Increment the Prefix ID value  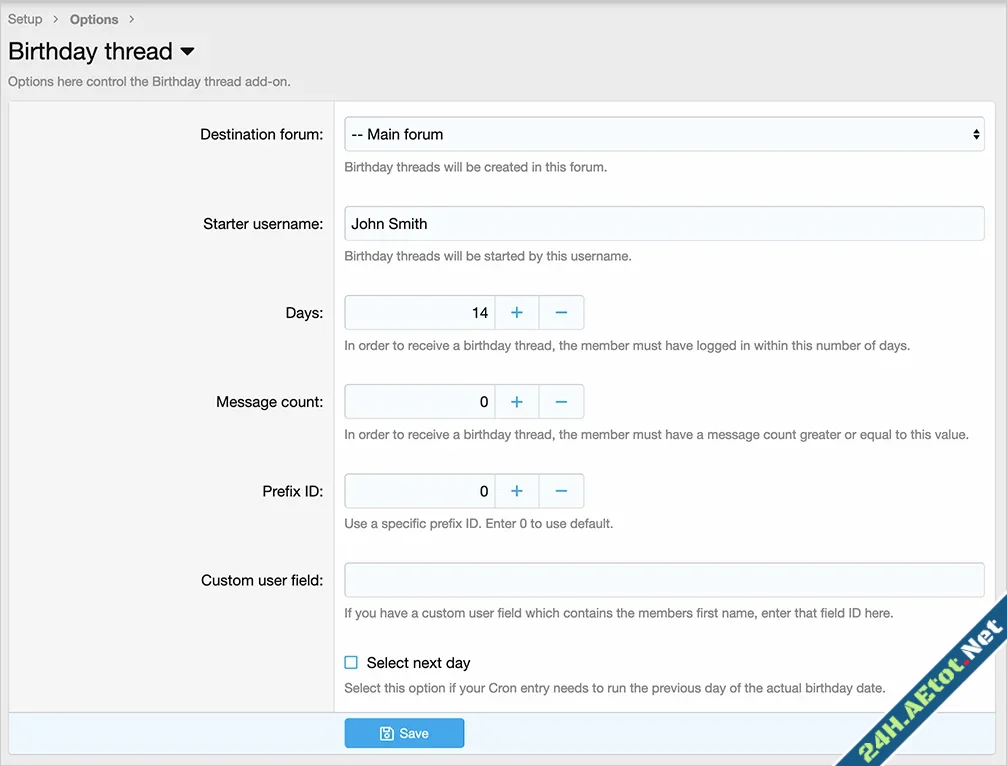click(517, 491)
